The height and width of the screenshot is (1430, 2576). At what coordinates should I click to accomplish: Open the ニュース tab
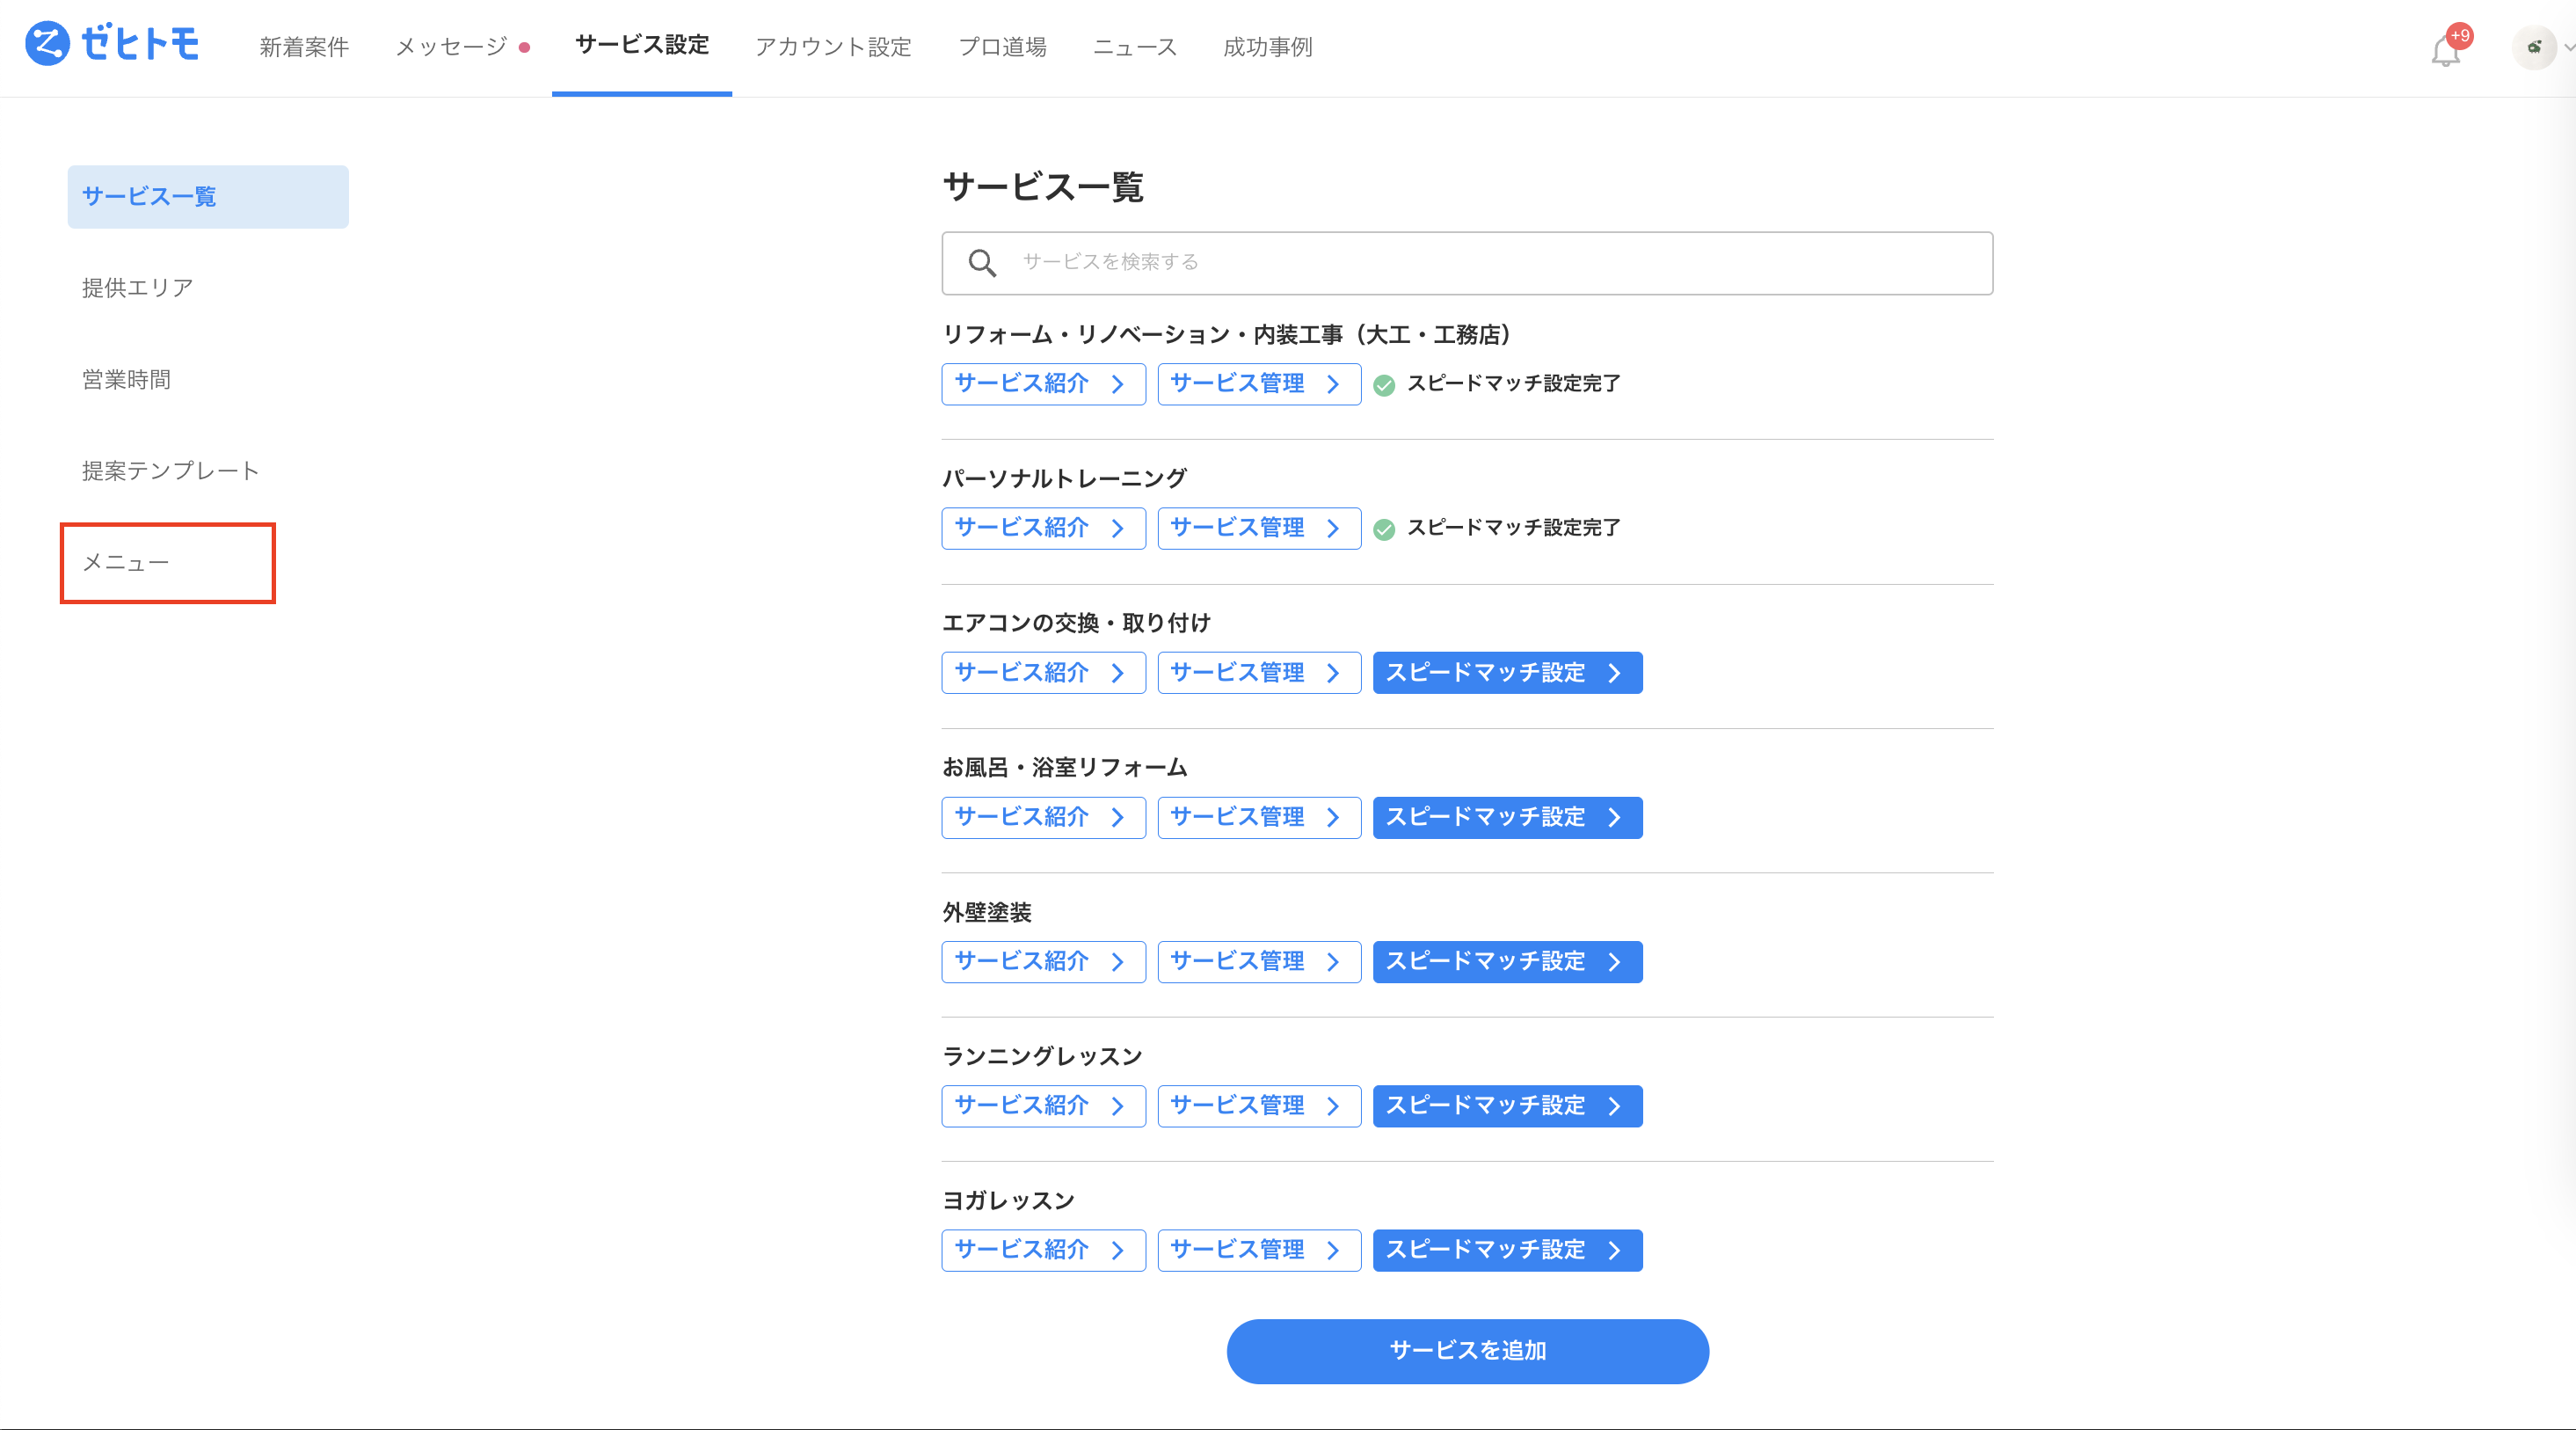click(x=1135, y=47)
